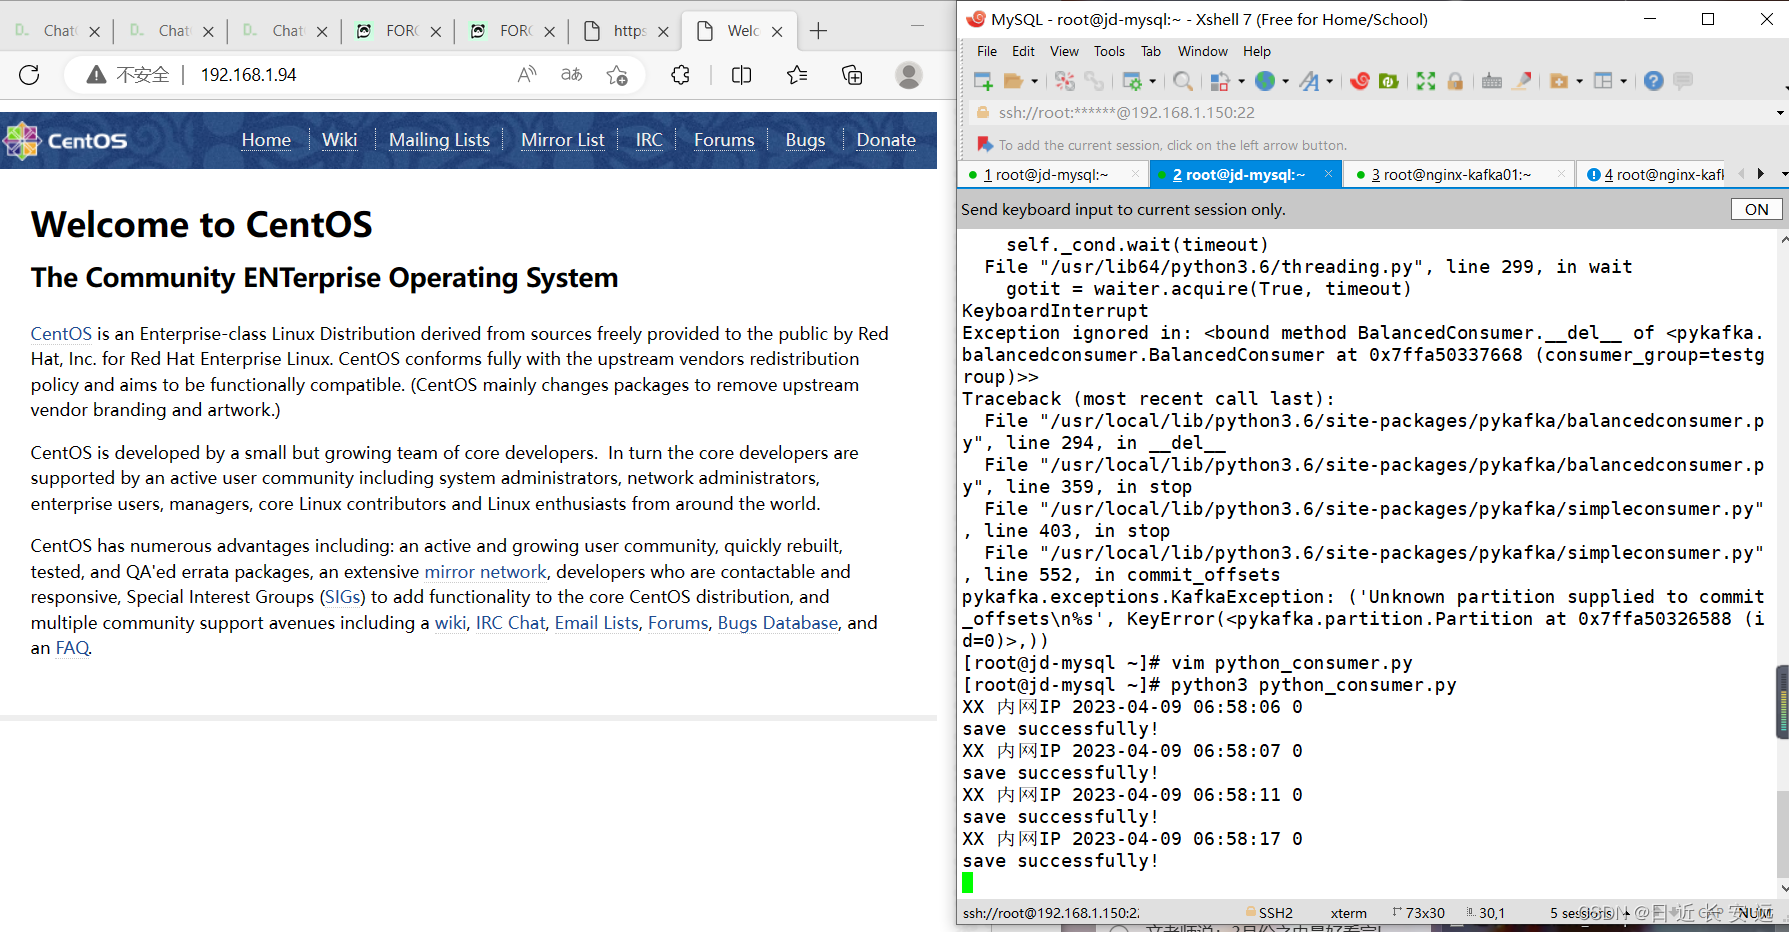Switch to session tab 1 root@jd-mysql
The height and width of the screenshot is (932, 1789).
(1046, 175)
